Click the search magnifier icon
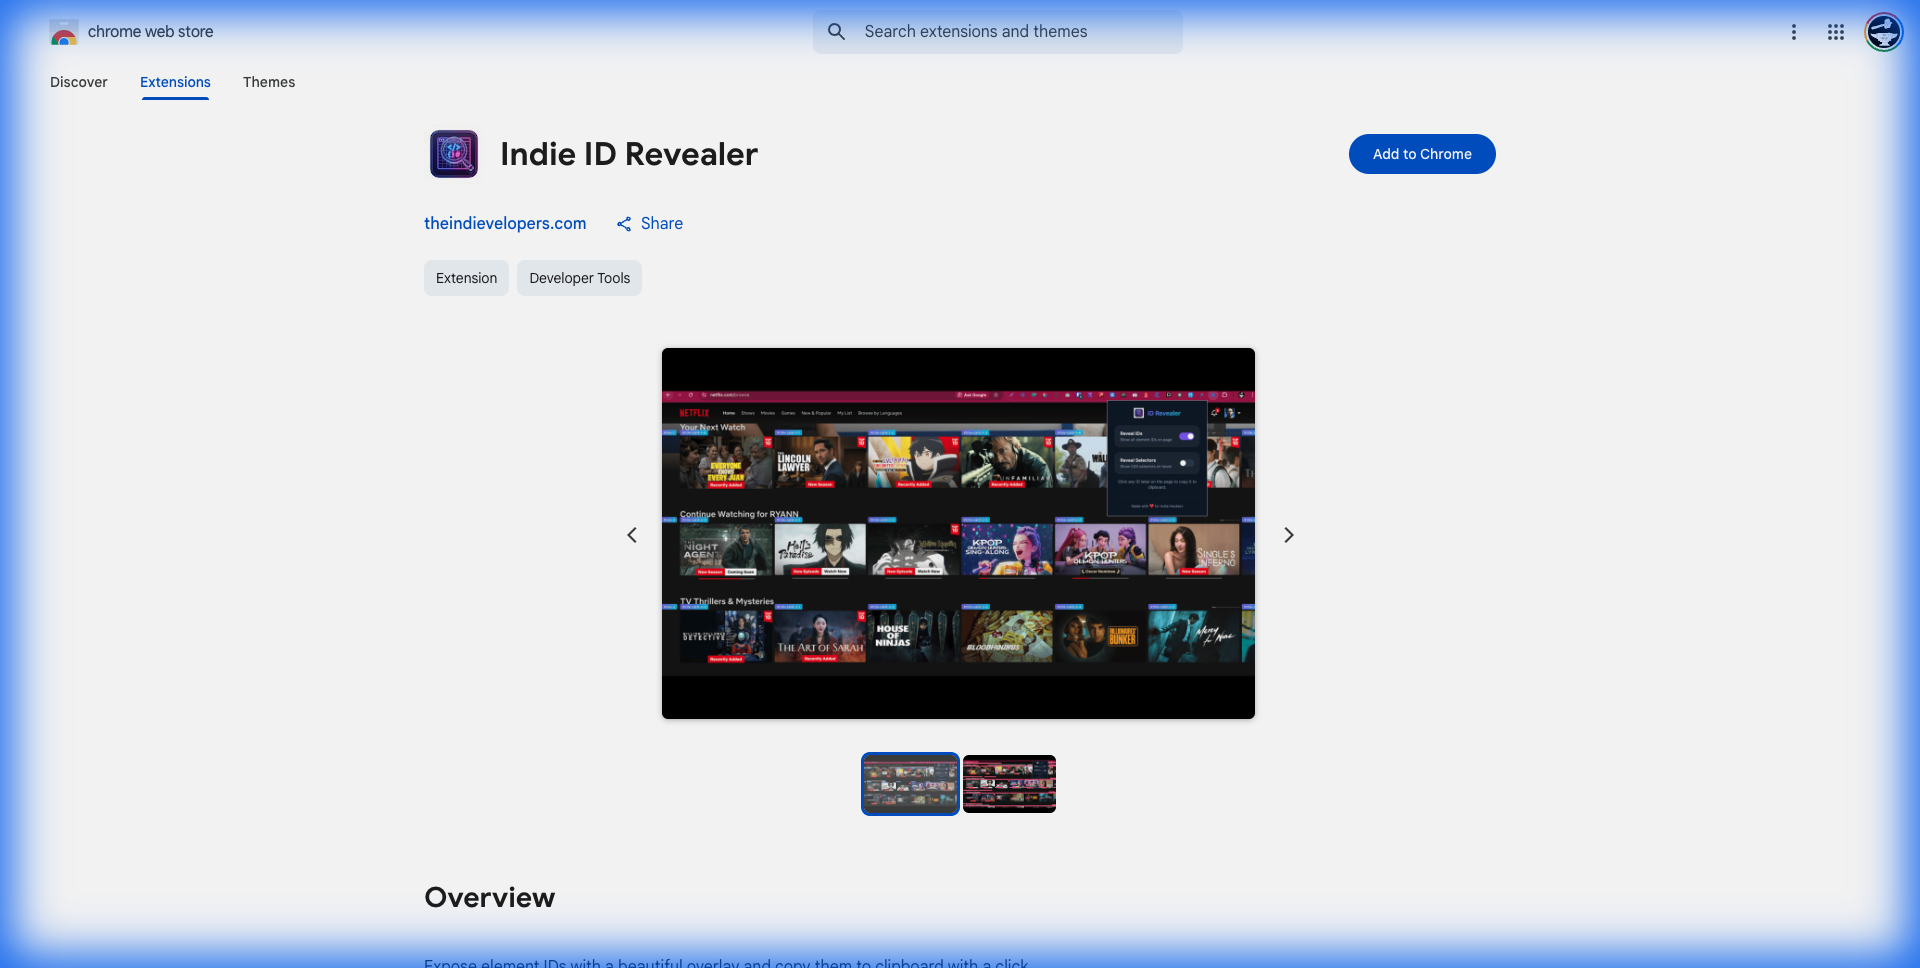The height and width of the screenshot is (968, 1920). click(x=836, y=32)
